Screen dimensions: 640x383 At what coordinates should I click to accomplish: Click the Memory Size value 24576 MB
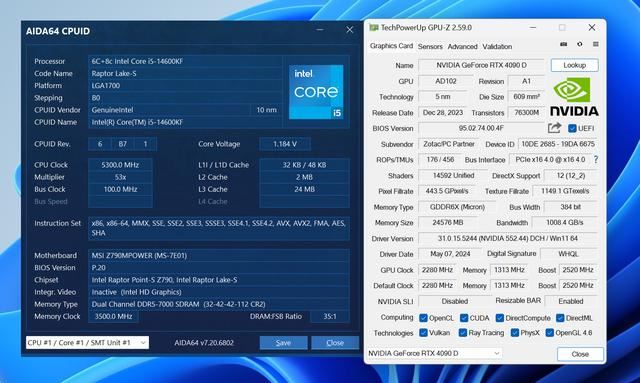(448, 223)
